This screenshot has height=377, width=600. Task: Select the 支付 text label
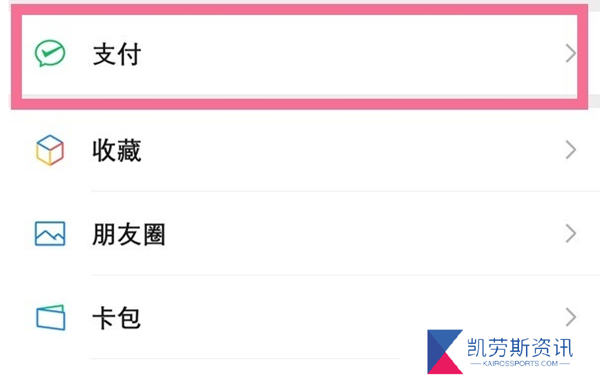coord(117,54)
